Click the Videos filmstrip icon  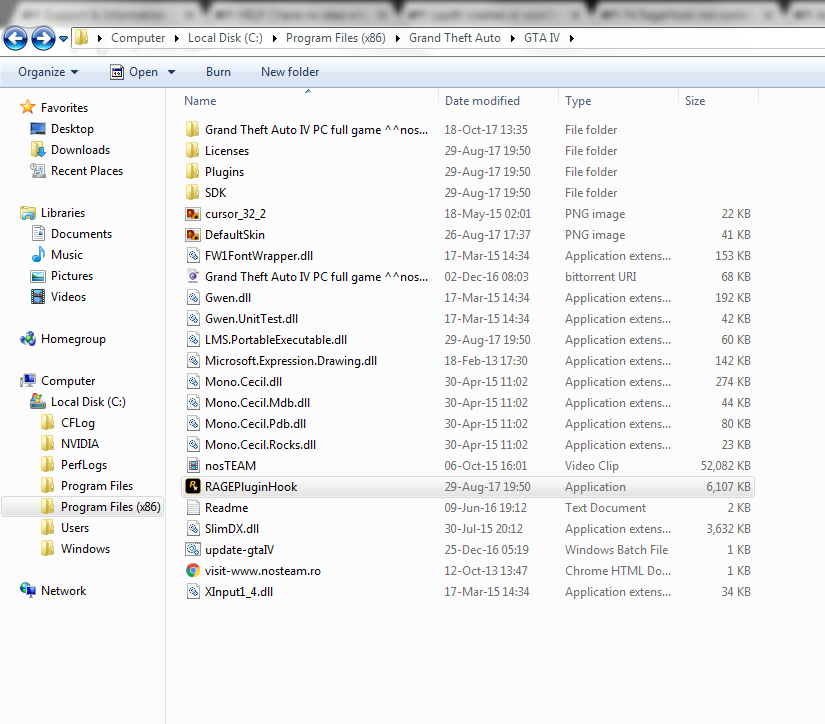click(x=38, y=297)
